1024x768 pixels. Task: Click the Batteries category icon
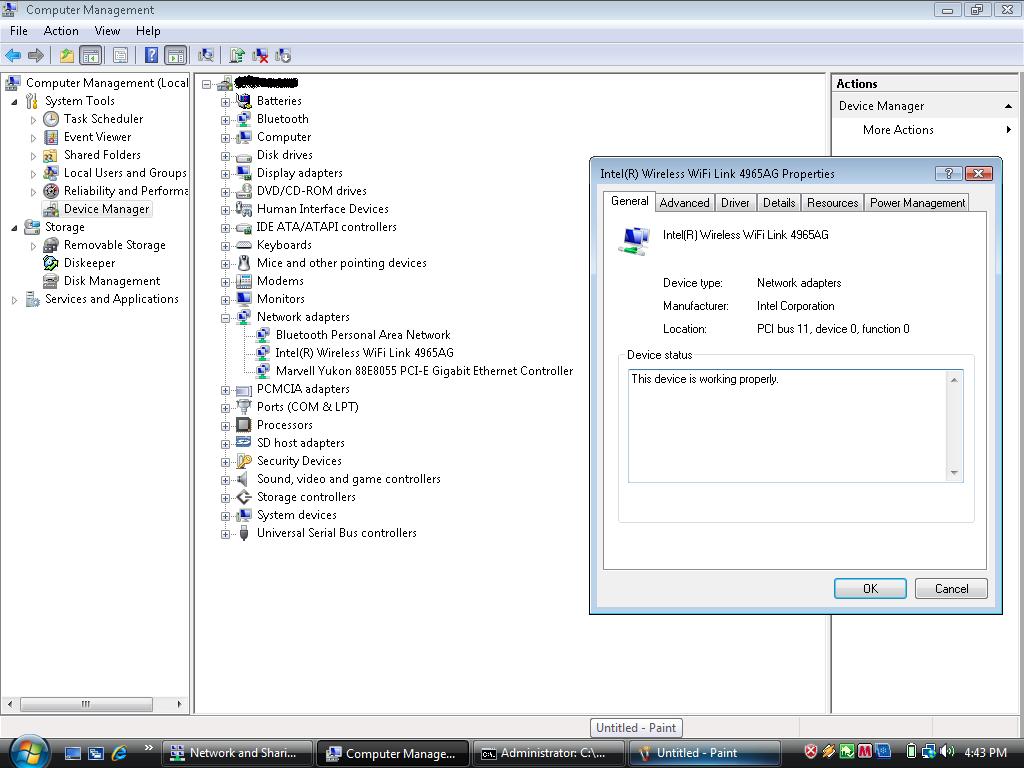[x=244, y=101]
